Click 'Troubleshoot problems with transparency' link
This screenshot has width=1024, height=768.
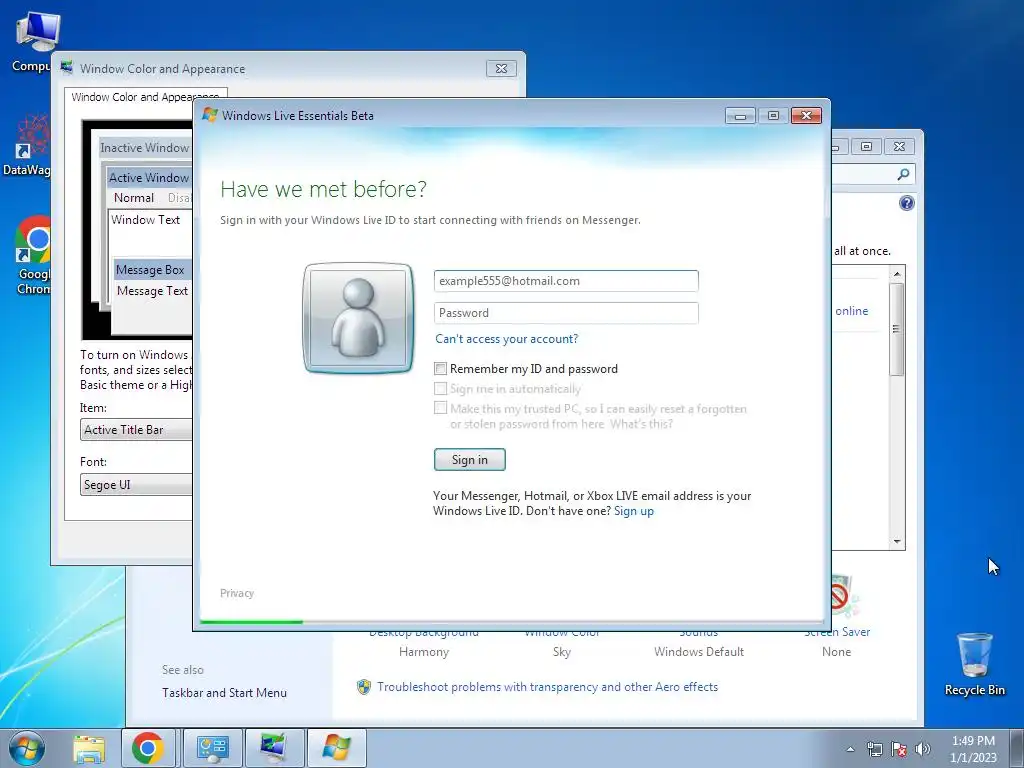click(x=547, y=687)
